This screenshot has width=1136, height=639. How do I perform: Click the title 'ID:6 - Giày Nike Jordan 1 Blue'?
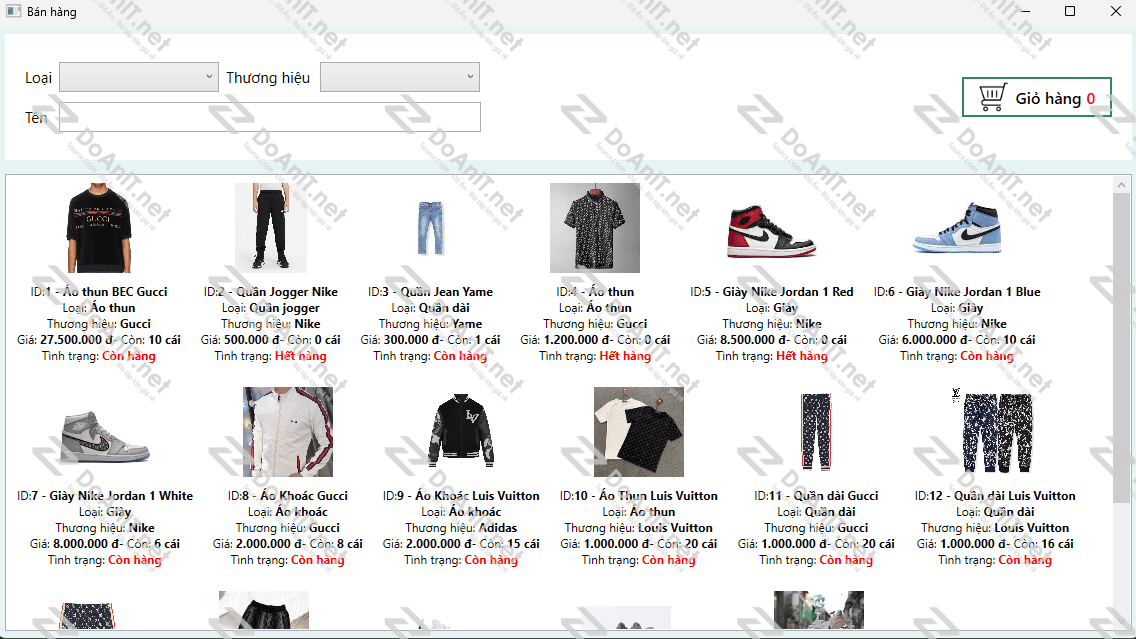click(x=957, y=292)
